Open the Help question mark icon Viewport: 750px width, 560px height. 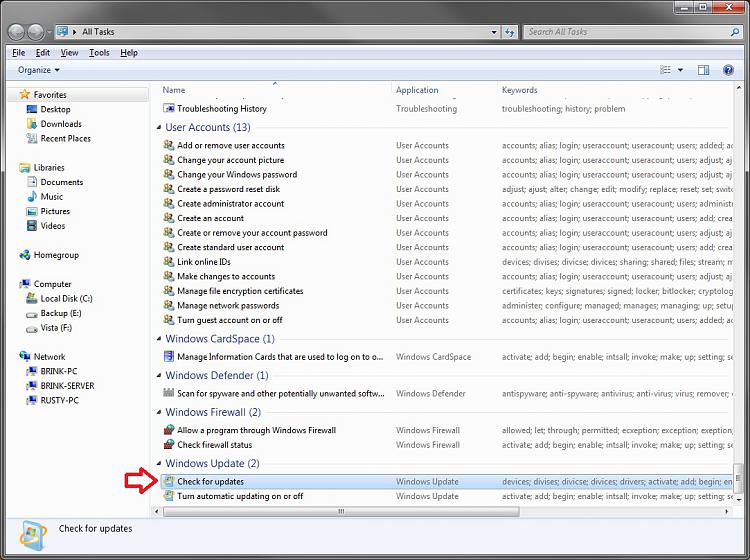coord(728,70)
